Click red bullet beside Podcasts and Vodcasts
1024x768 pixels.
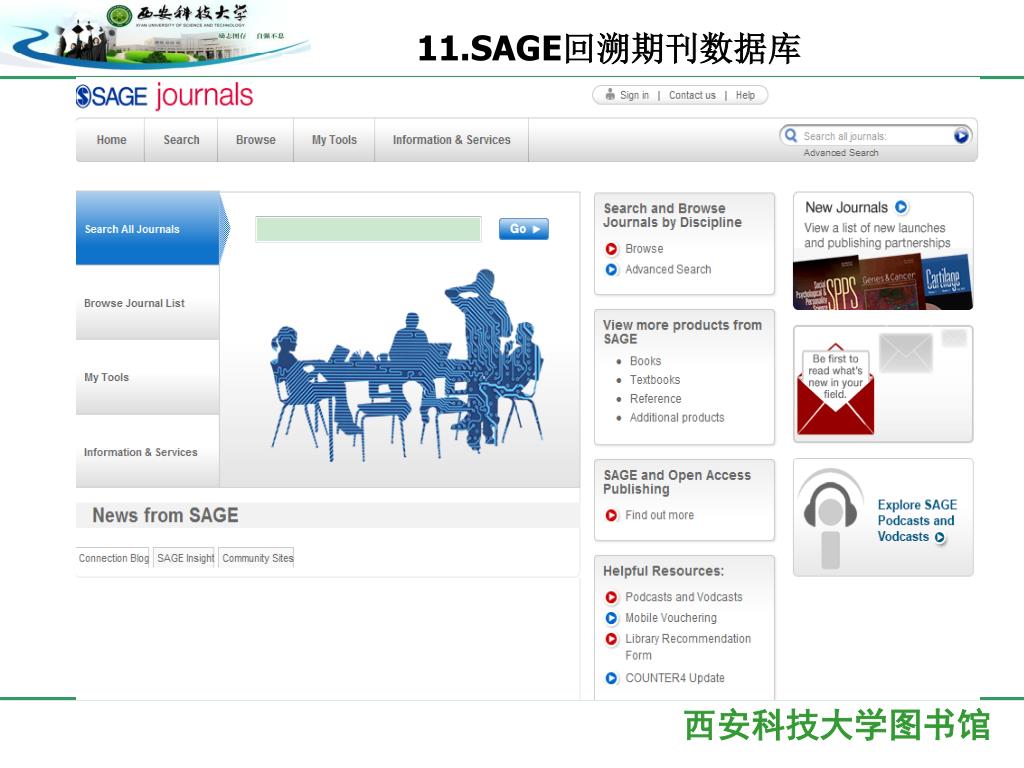coord(611,597)
